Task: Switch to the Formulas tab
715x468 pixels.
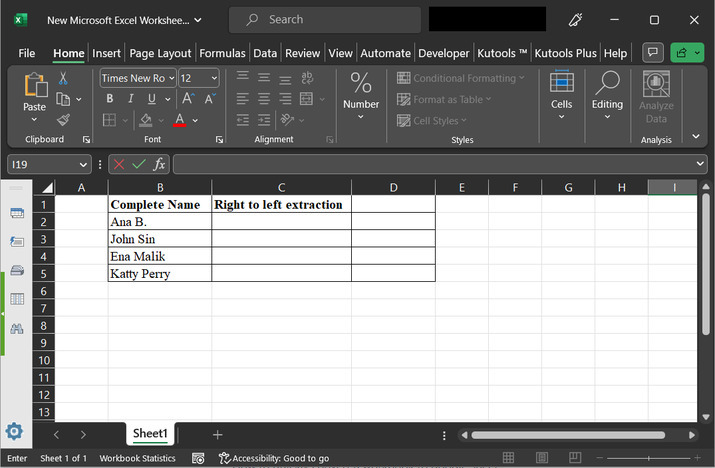Action: pos(221,53)
